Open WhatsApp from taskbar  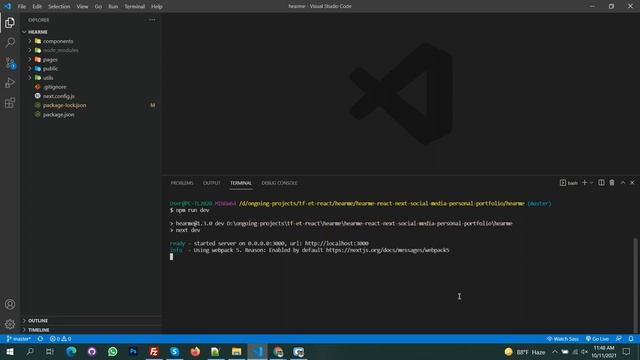(113, 351)
